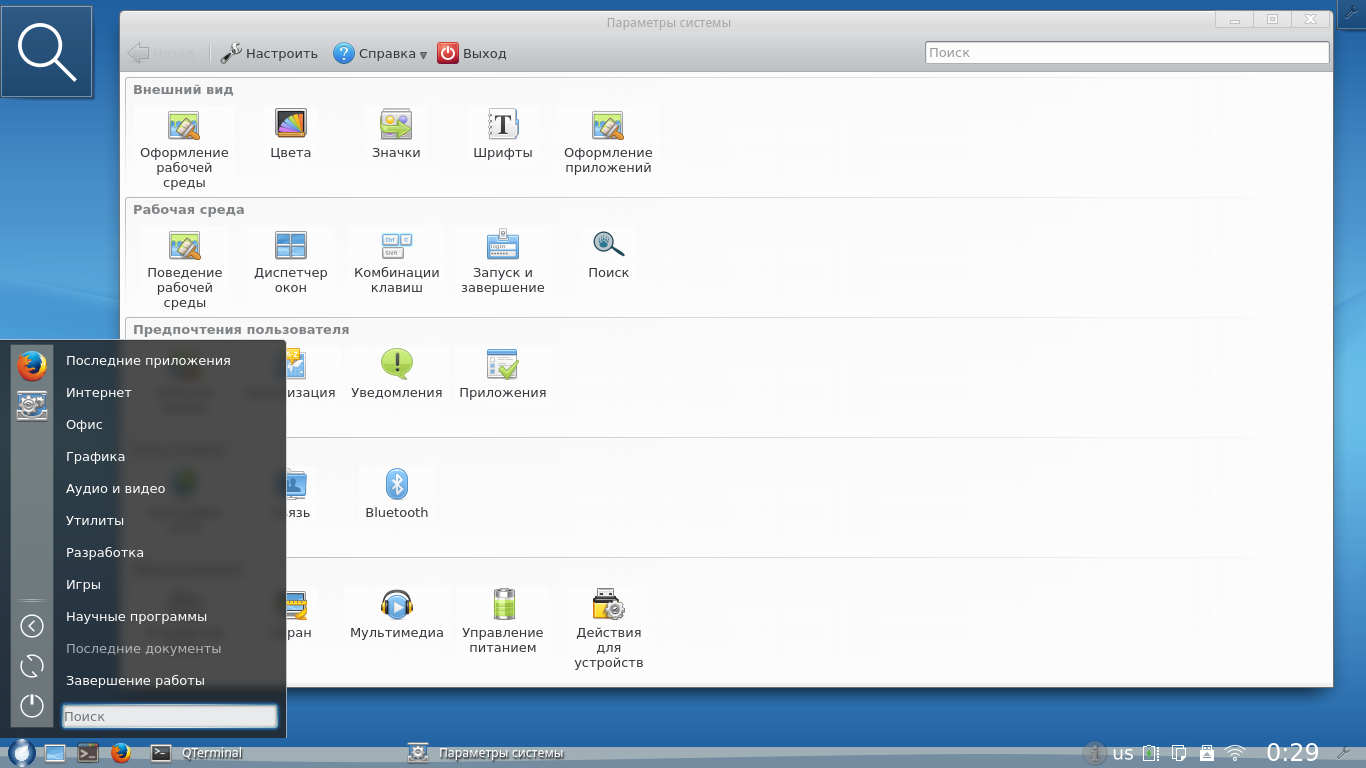Open the Аудио и видео menu category
1366x768 pixels.
115,489
